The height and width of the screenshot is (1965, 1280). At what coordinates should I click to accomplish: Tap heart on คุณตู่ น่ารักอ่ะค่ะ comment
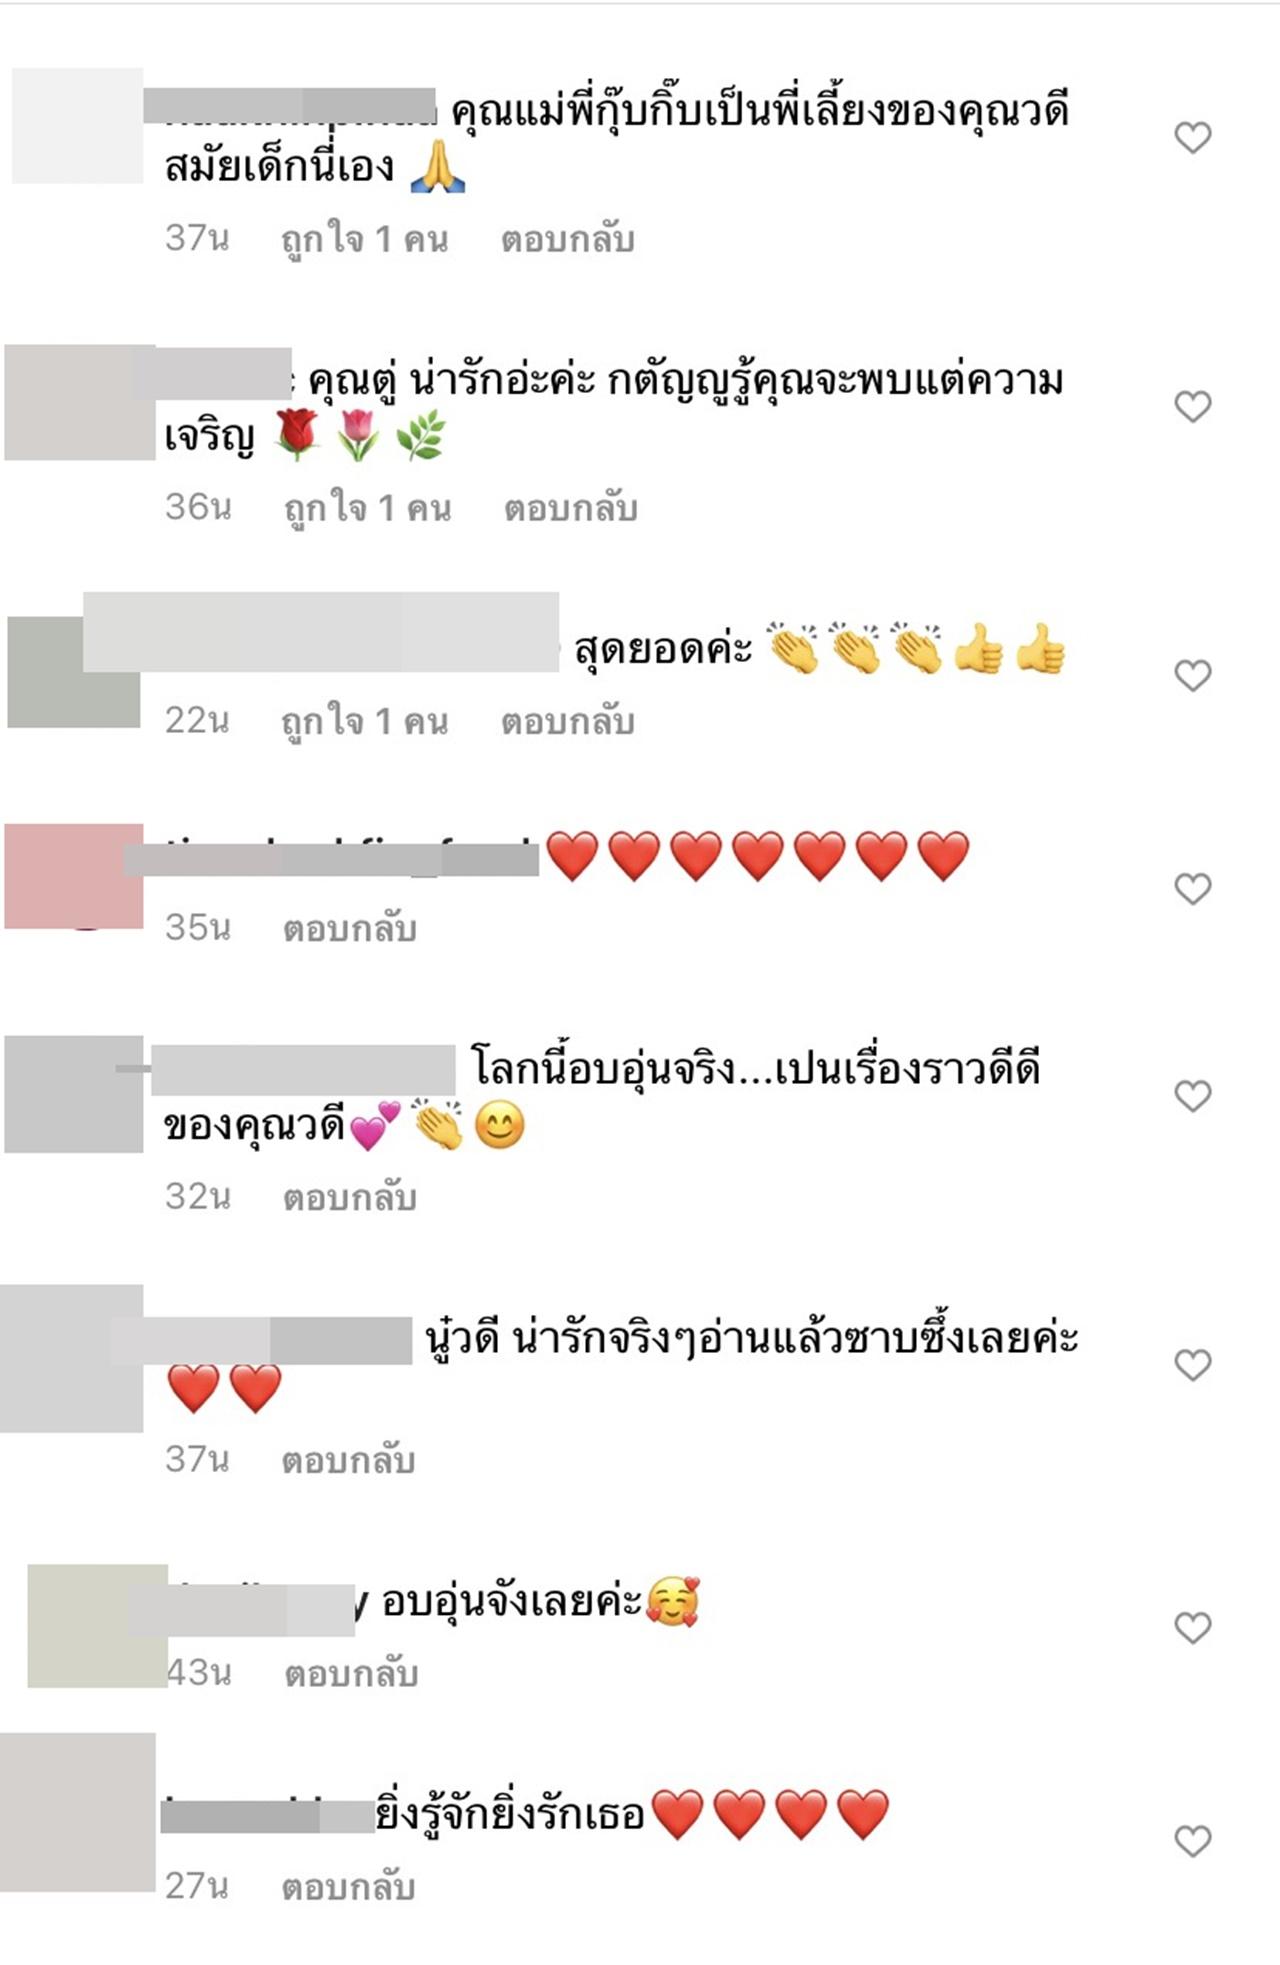click(1192, 406)
